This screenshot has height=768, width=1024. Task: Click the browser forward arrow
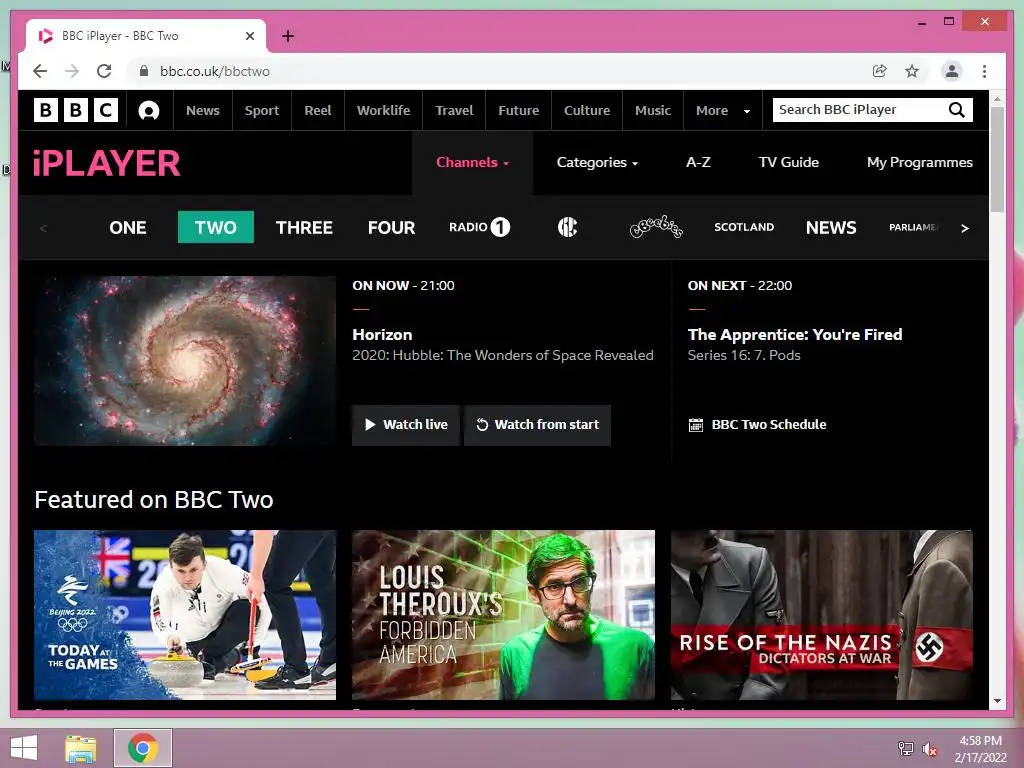(x=72, y=71)
